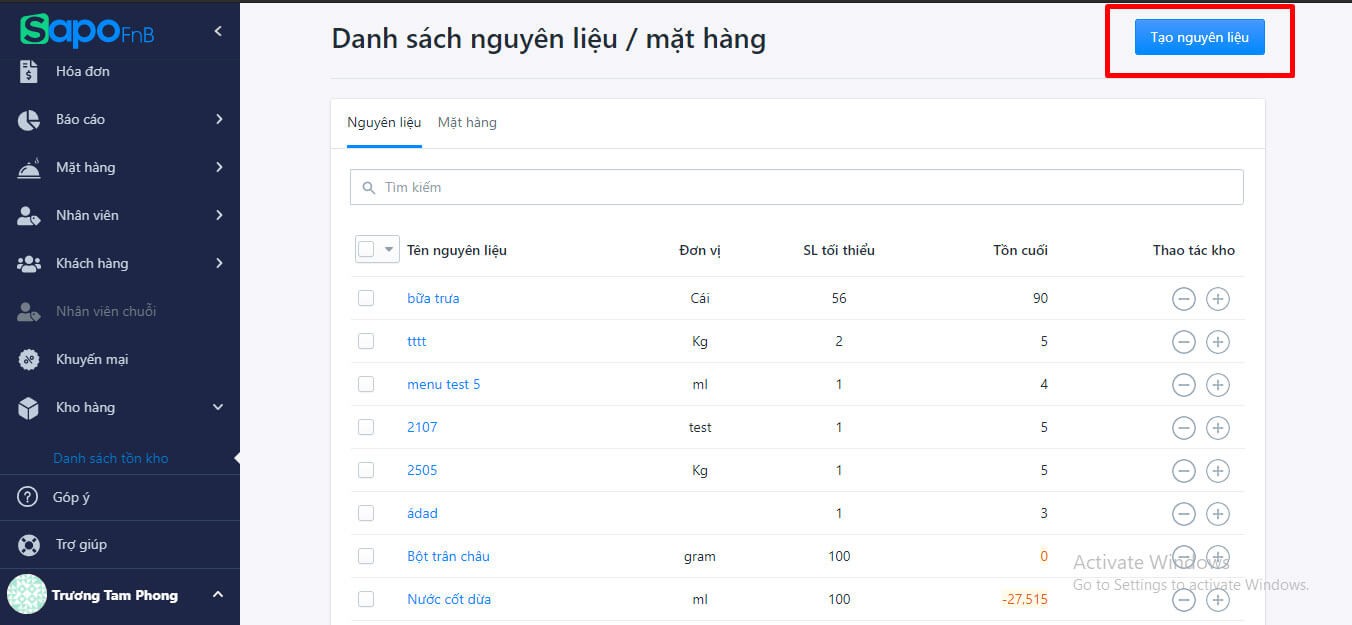Image resolution: width=1352 pixels, height=625 pixels.
Task: Collapse the sidebar with the chevron arrow
Action: pyautogui.click(x=218, y=30)
